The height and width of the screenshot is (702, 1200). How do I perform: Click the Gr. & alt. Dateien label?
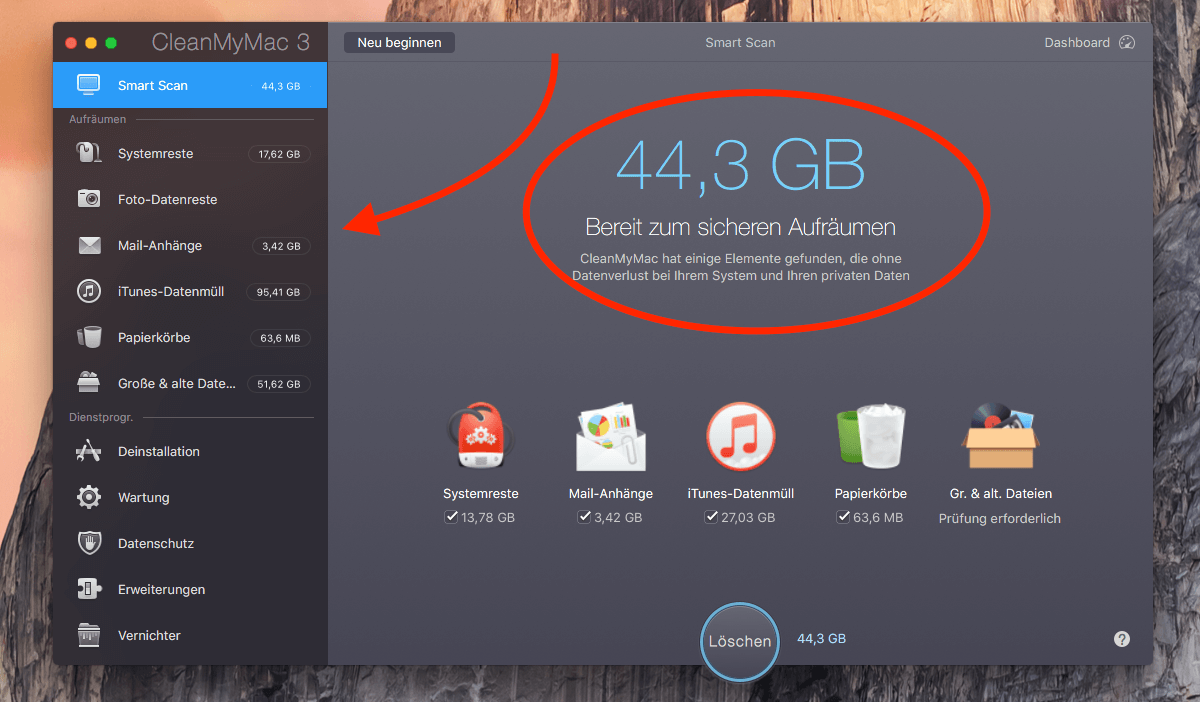click(x=1001, y=493)
